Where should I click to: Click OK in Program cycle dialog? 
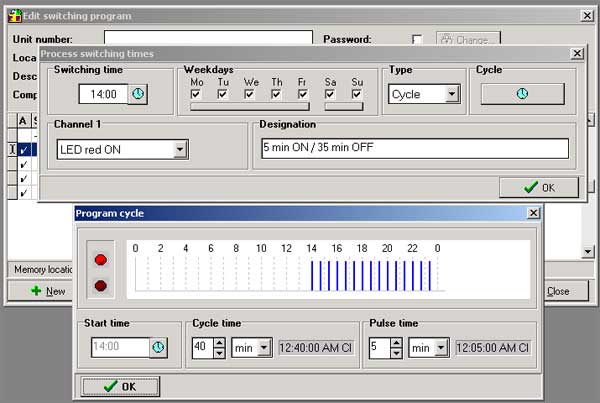click(x=120, y=387)
